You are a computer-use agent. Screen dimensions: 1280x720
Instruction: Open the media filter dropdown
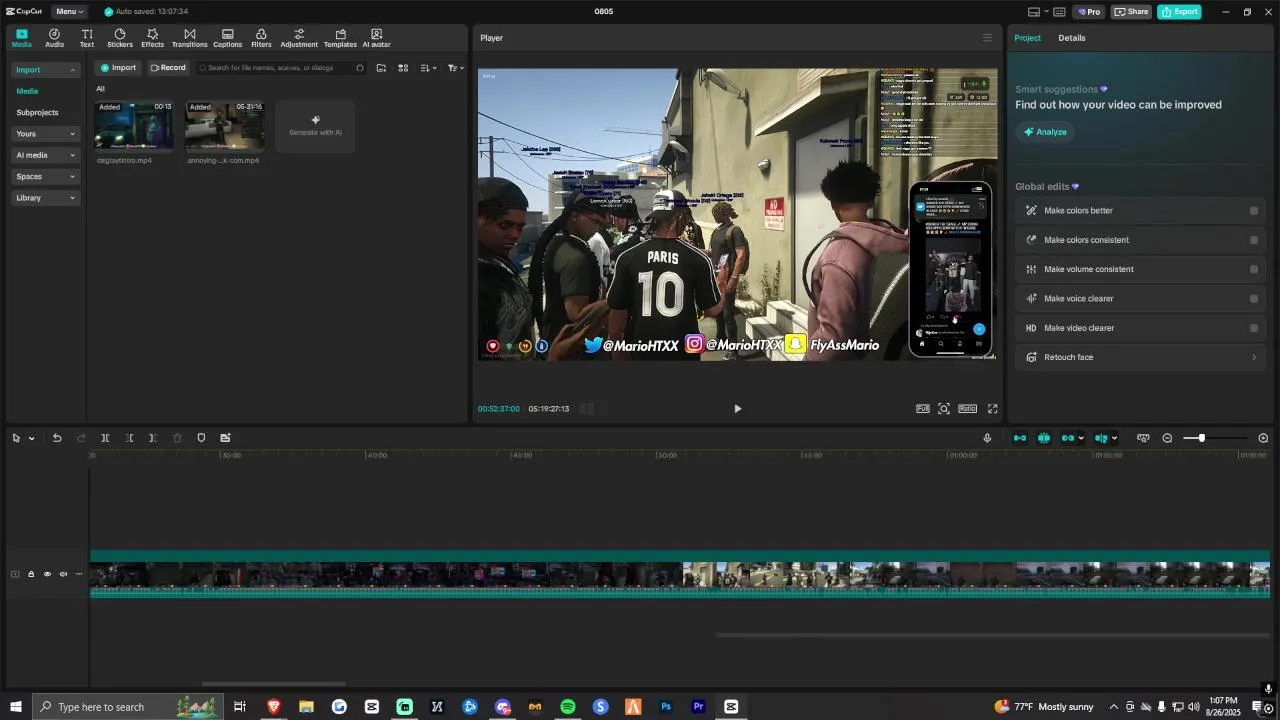click(x=455, y=68)
